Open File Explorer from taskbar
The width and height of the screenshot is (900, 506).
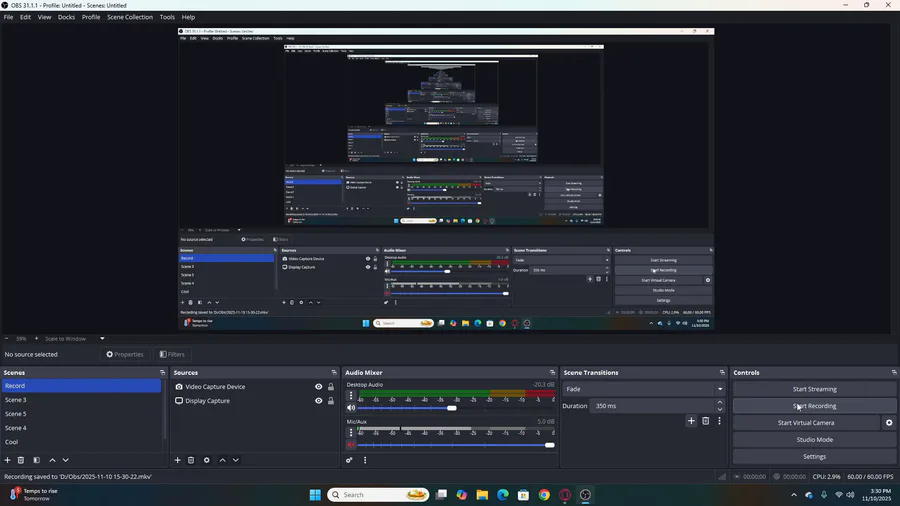click(x=482, y=495)
